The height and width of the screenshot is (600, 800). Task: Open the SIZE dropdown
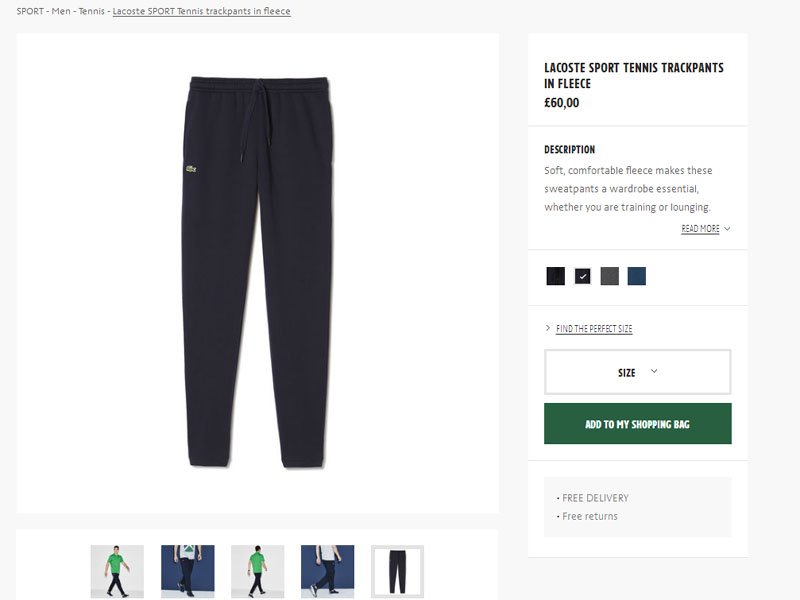tap(637, 372)
